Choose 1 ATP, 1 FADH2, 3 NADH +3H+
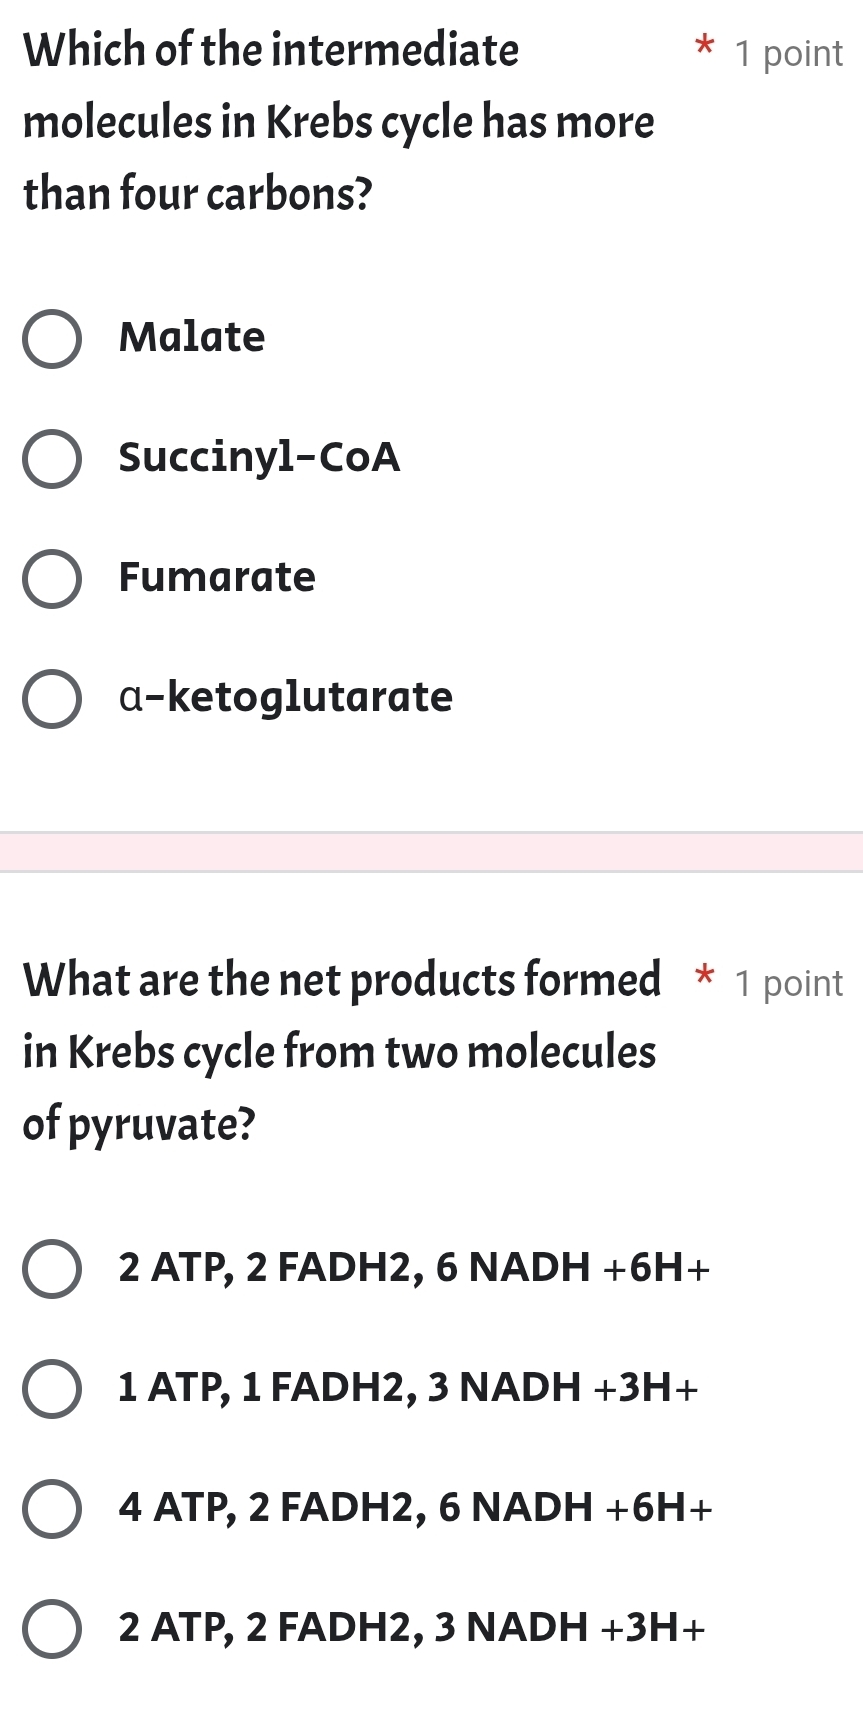Screen dimensions: 863x1728 (x=53, y=1389)
